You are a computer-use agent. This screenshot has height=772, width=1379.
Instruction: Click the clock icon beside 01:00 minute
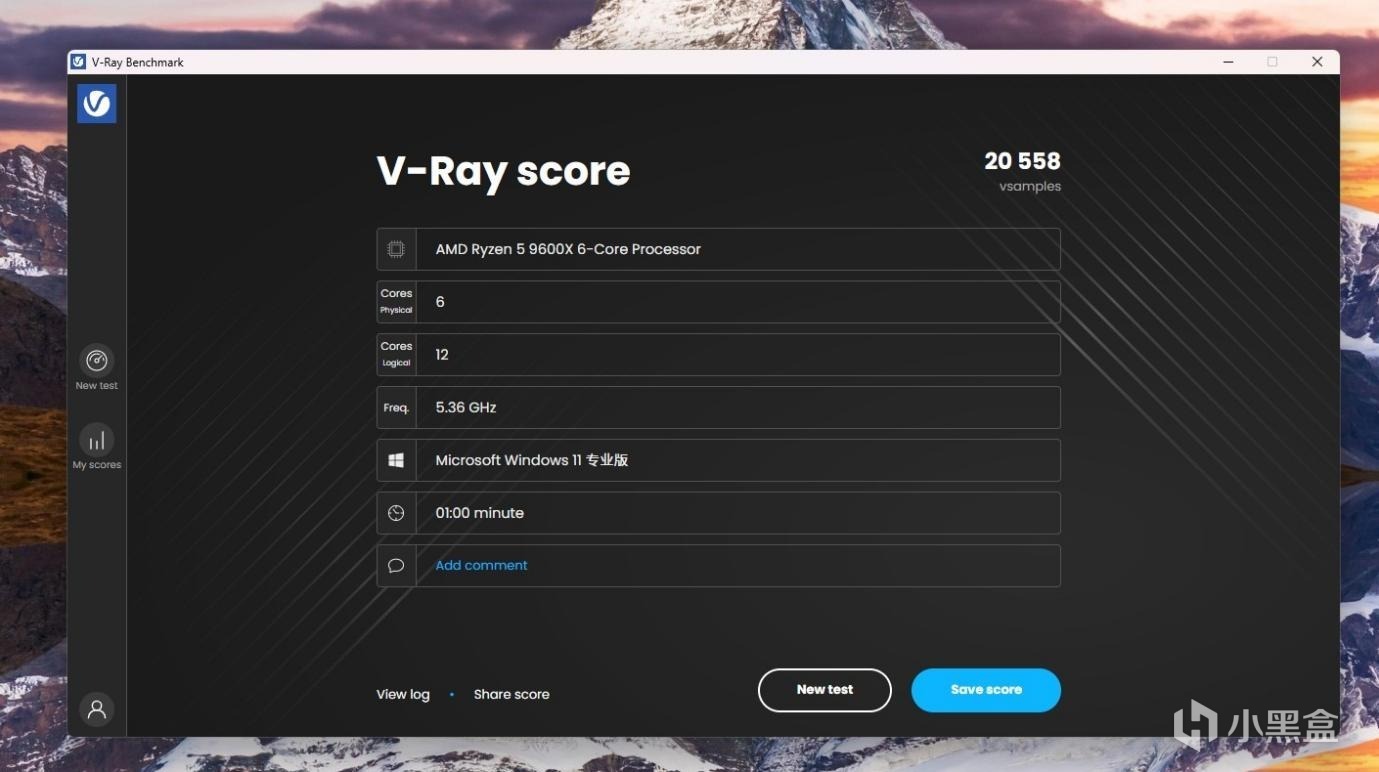[396, 513]
